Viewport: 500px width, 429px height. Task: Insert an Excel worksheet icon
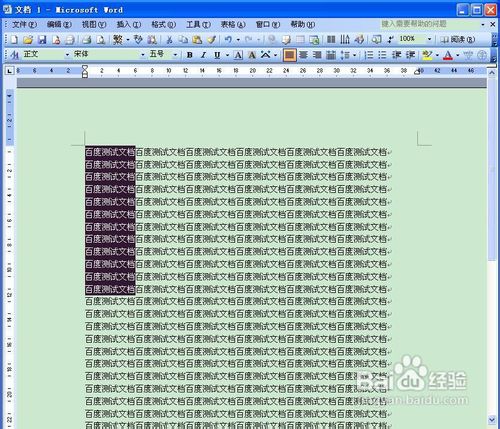click(314, 40)
